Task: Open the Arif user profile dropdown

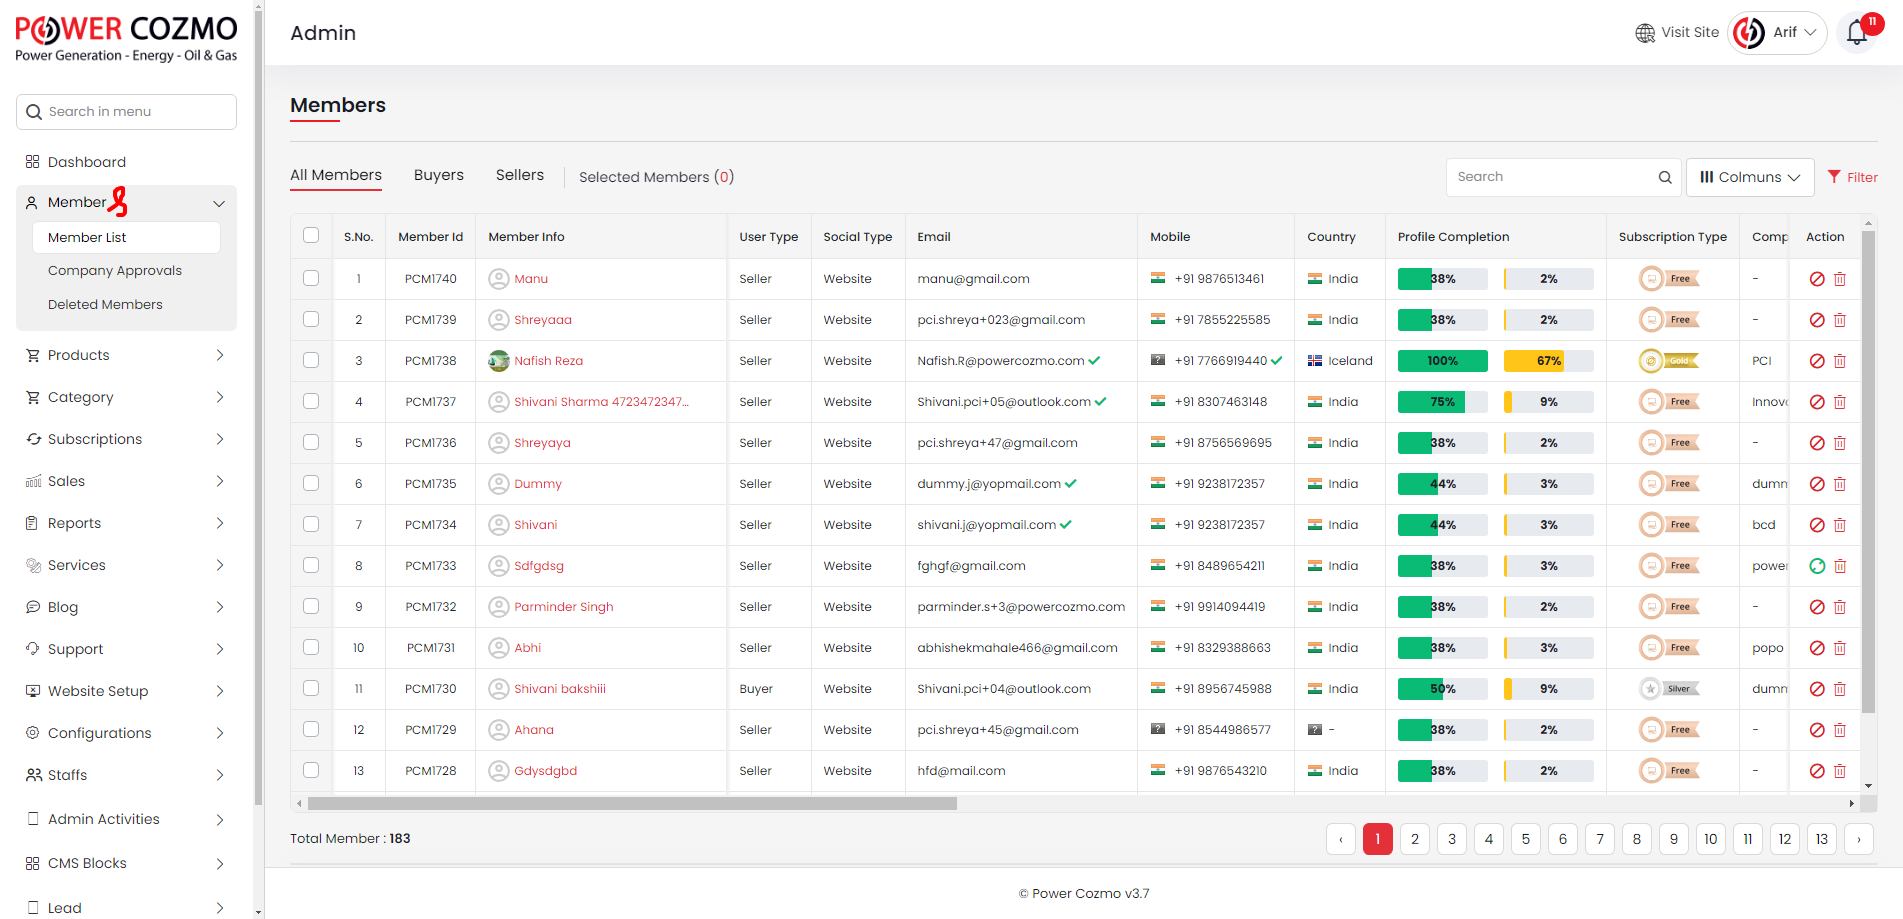Action: click(1778, 33)
